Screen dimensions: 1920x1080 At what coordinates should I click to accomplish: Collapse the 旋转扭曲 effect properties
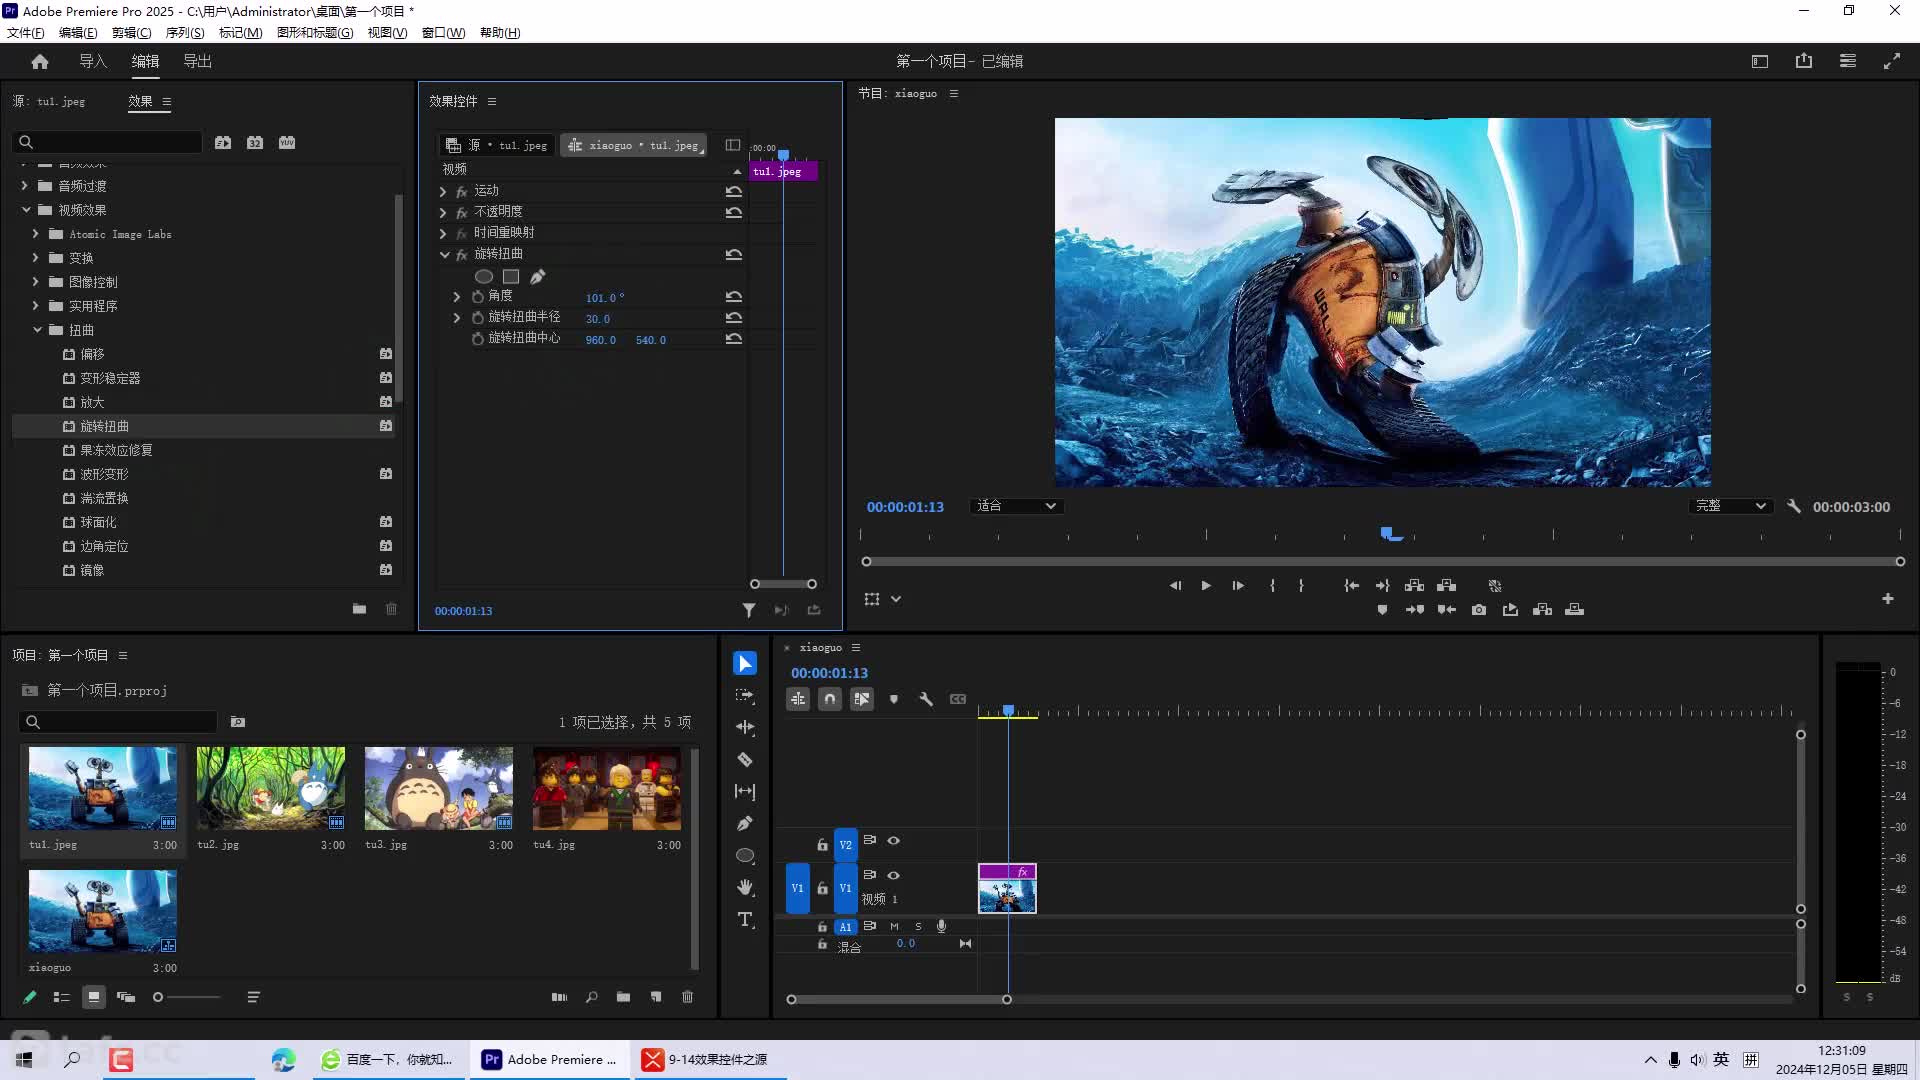(444, 255)
